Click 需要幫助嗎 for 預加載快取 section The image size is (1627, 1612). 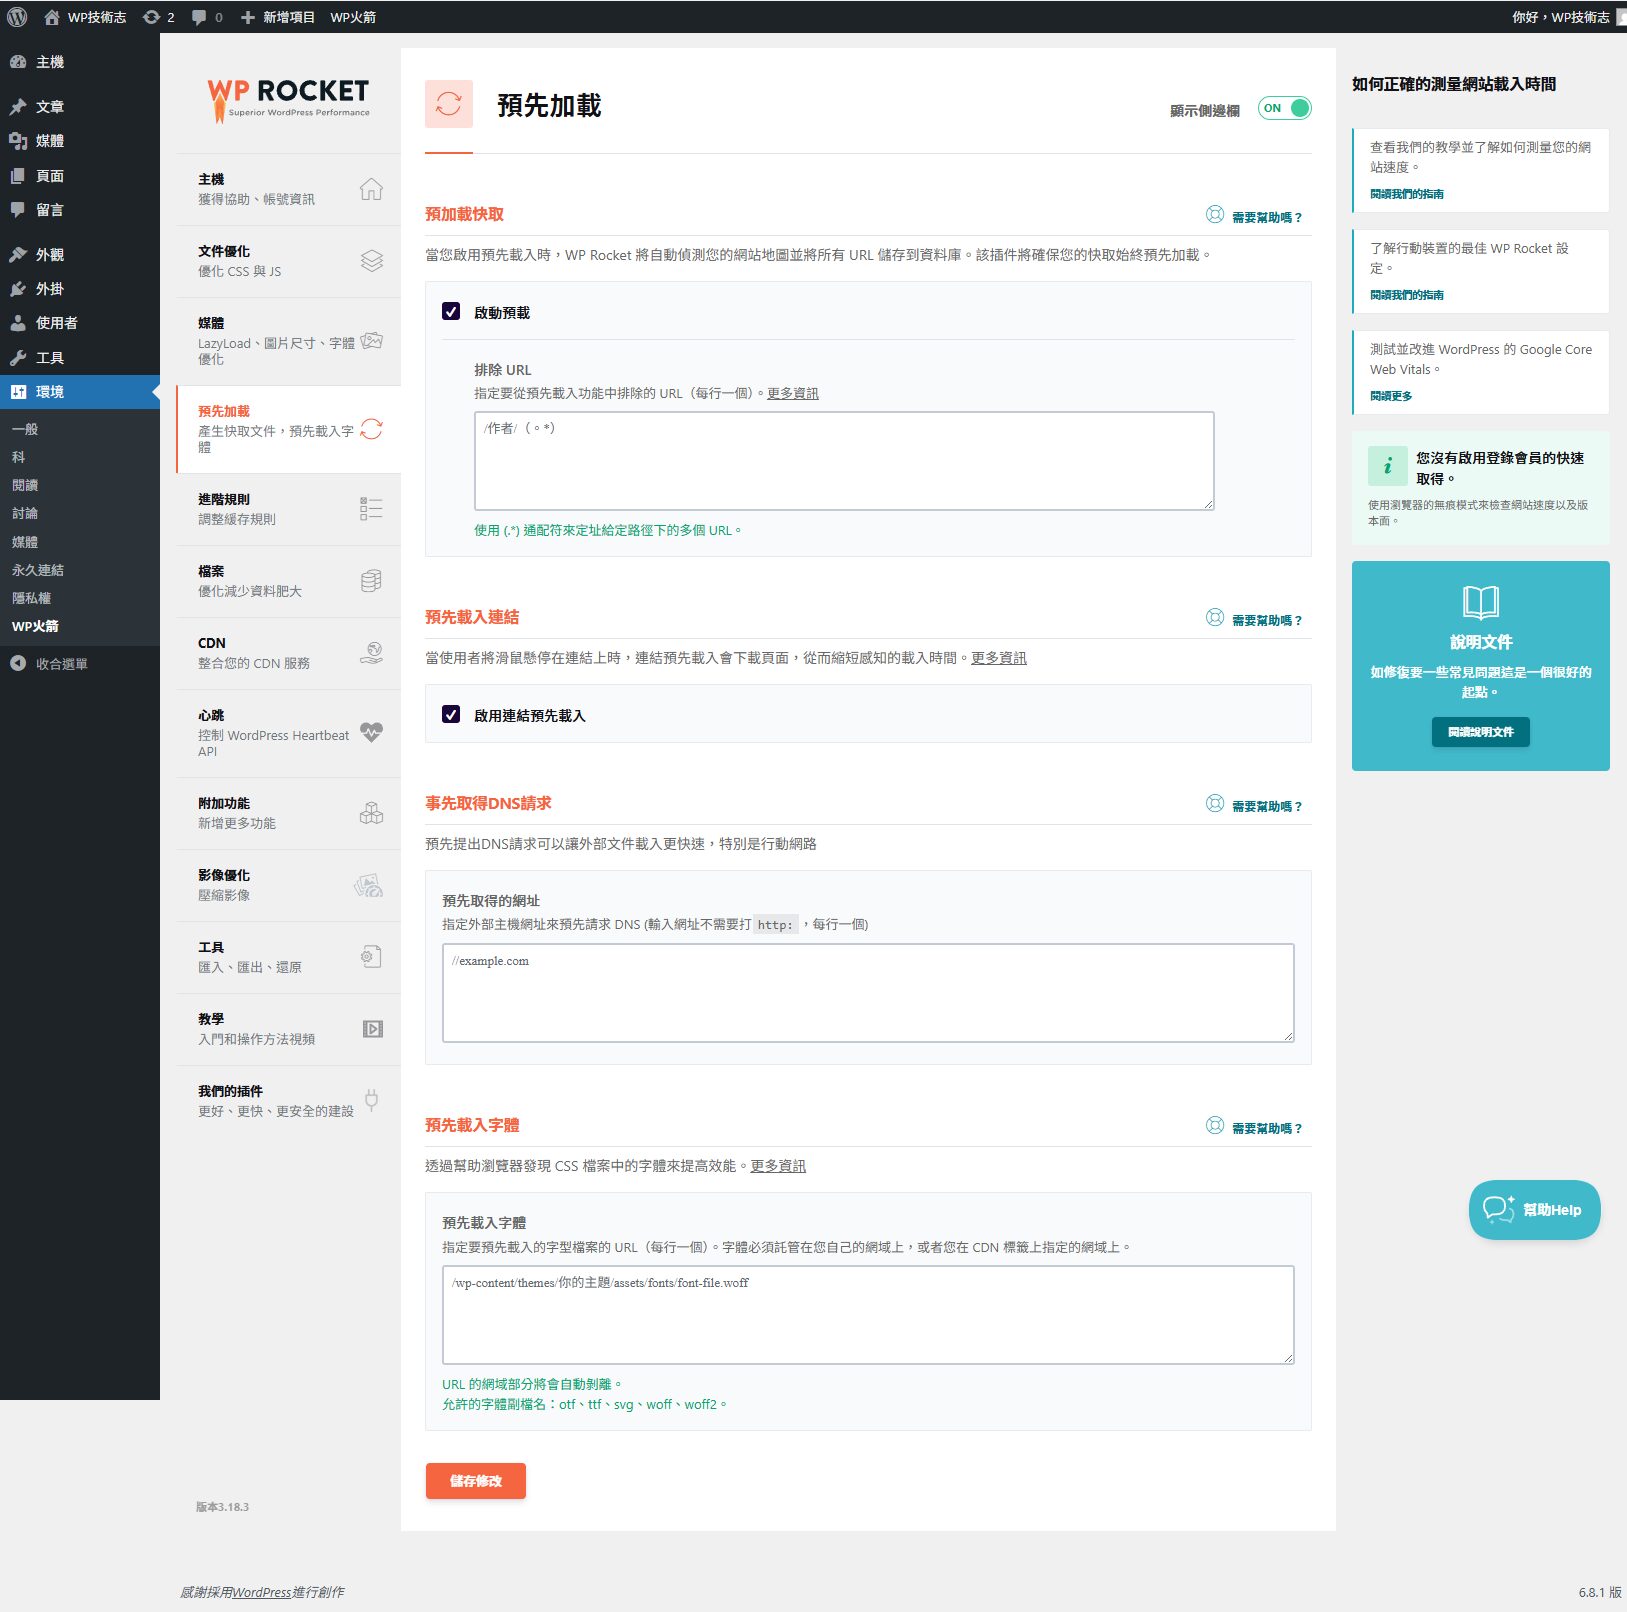coord(1254,216)
